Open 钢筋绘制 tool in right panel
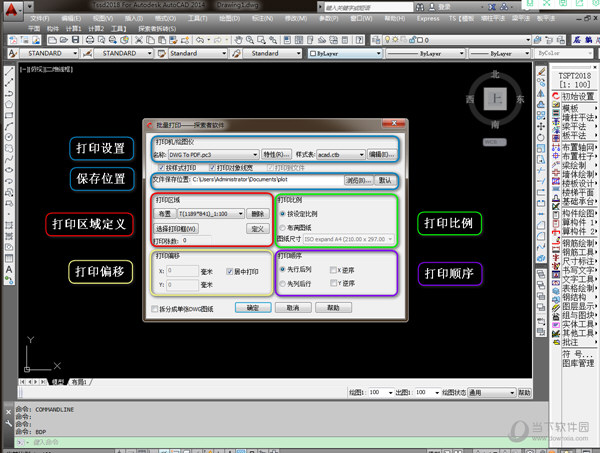The image size is (600, 453). click(x=570, y=244)
